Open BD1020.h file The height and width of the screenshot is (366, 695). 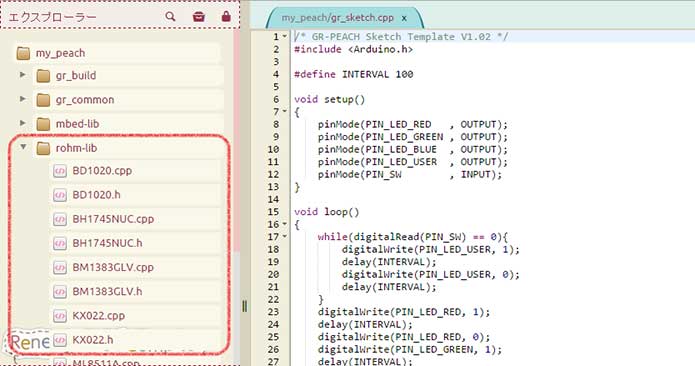[x=96, y=195]
